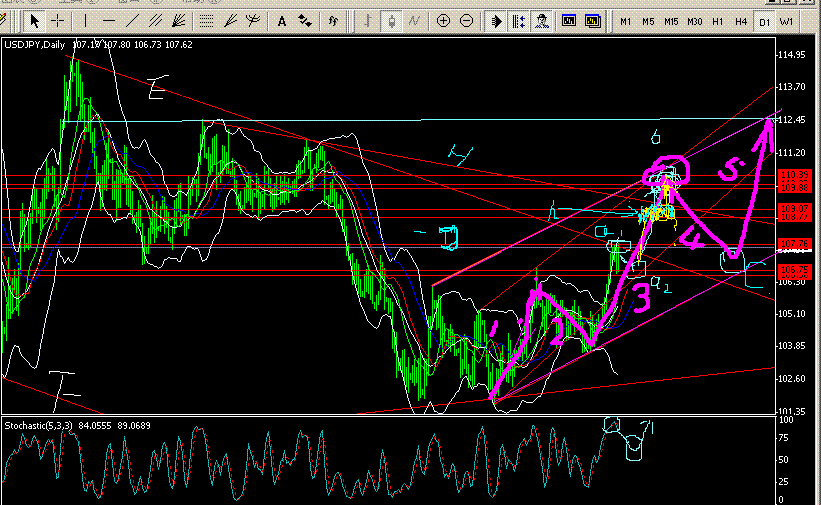Toggle the chart shift button
The image size is (821, 505).
tap(519, 20)
